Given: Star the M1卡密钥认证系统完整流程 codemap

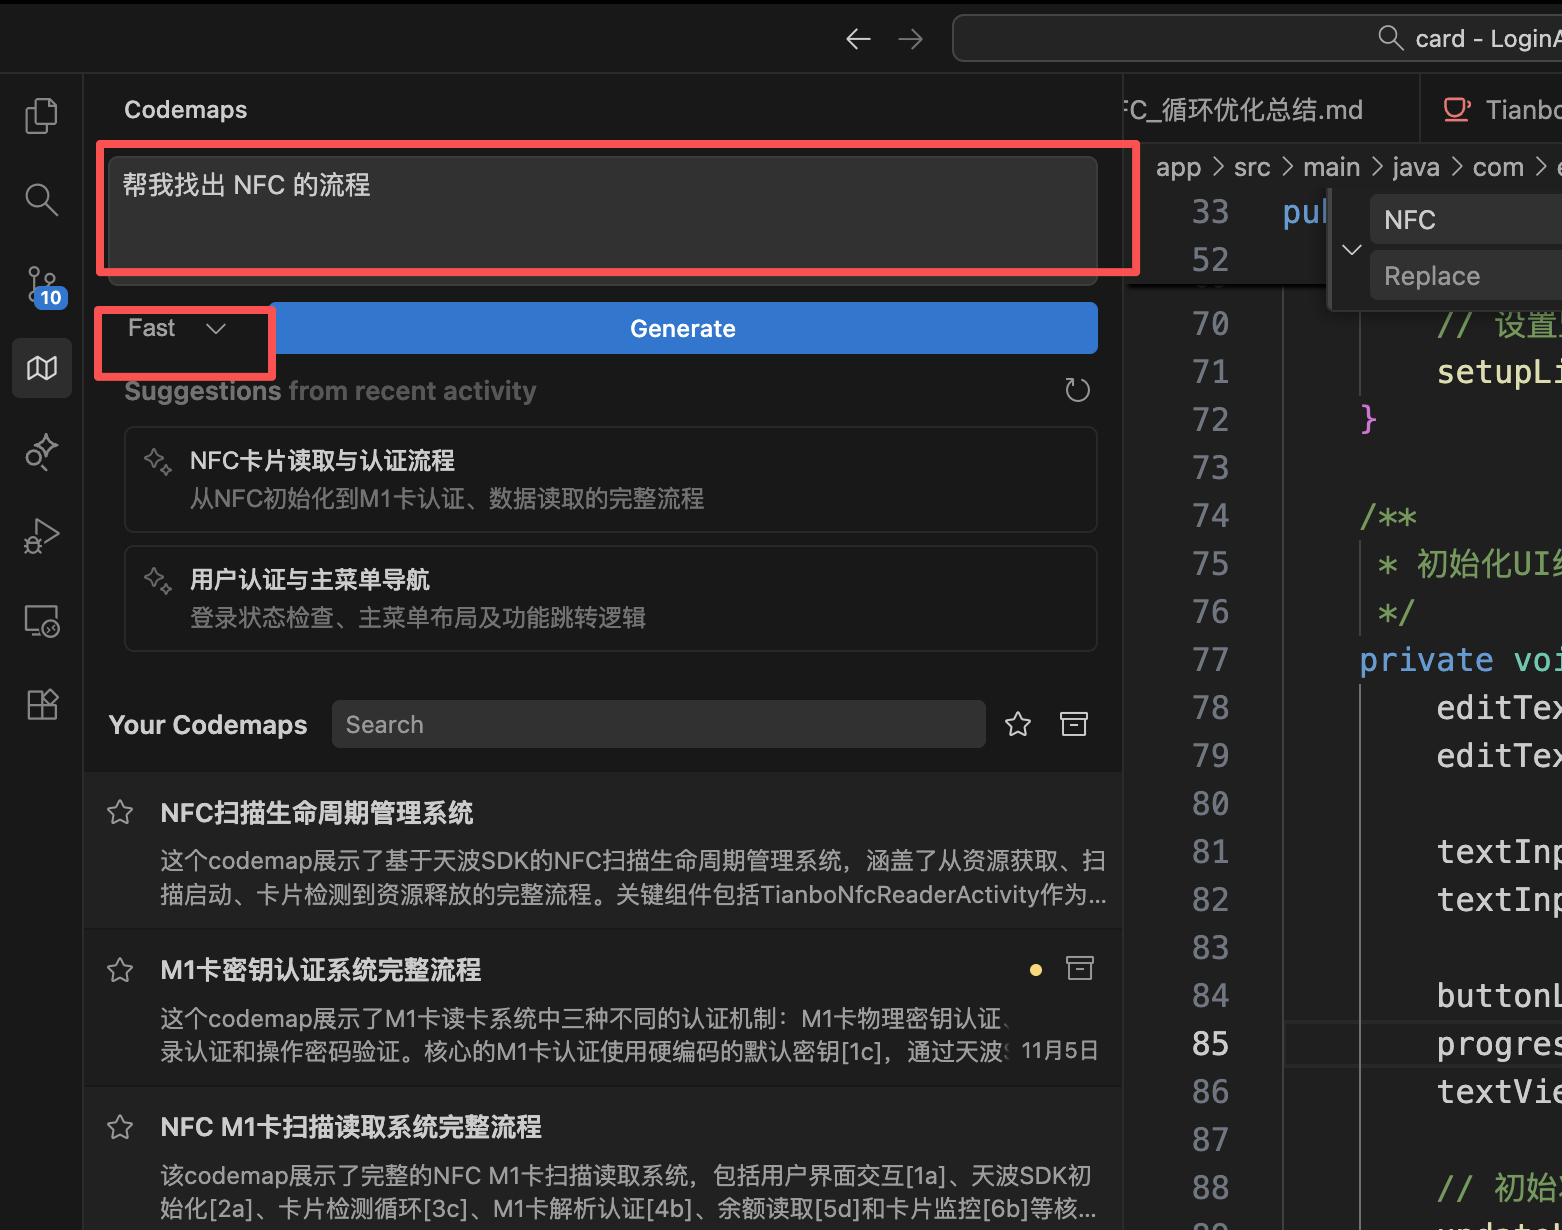Looking at the screenshot, I should tap(120, 969).
